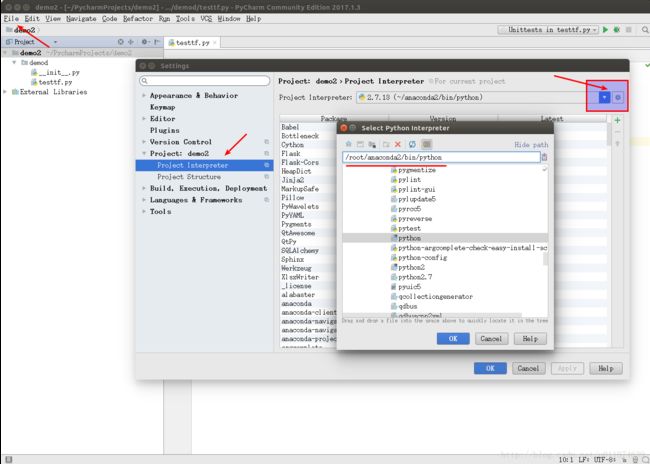Open the VCS menu

(206, 19)
